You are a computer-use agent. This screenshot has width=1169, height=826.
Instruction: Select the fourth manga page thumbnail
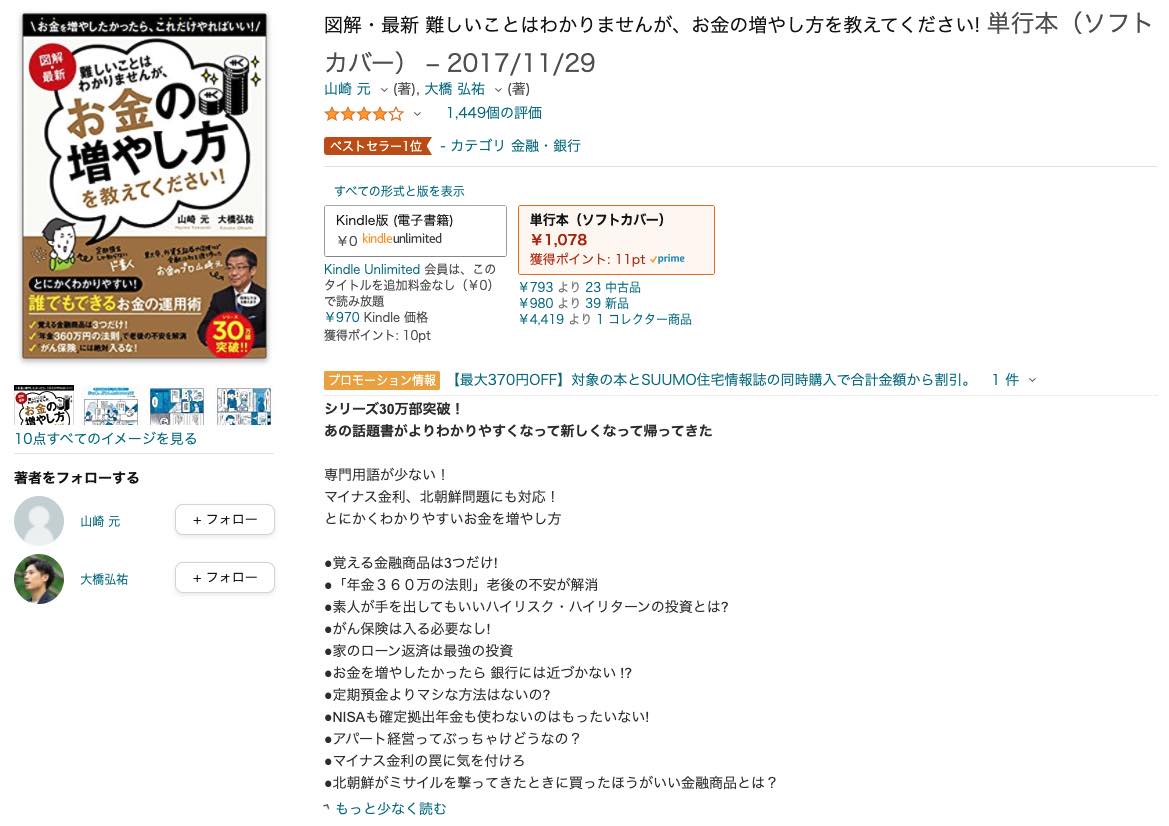[244, 405]
